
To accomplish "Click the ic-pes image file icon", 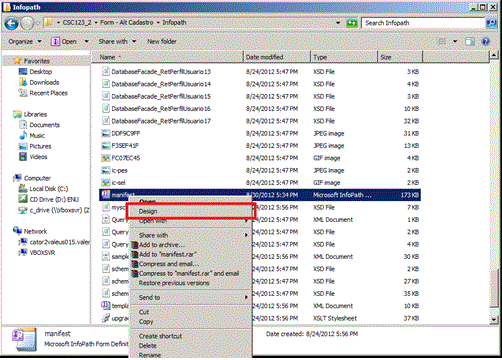I will 106,170.
